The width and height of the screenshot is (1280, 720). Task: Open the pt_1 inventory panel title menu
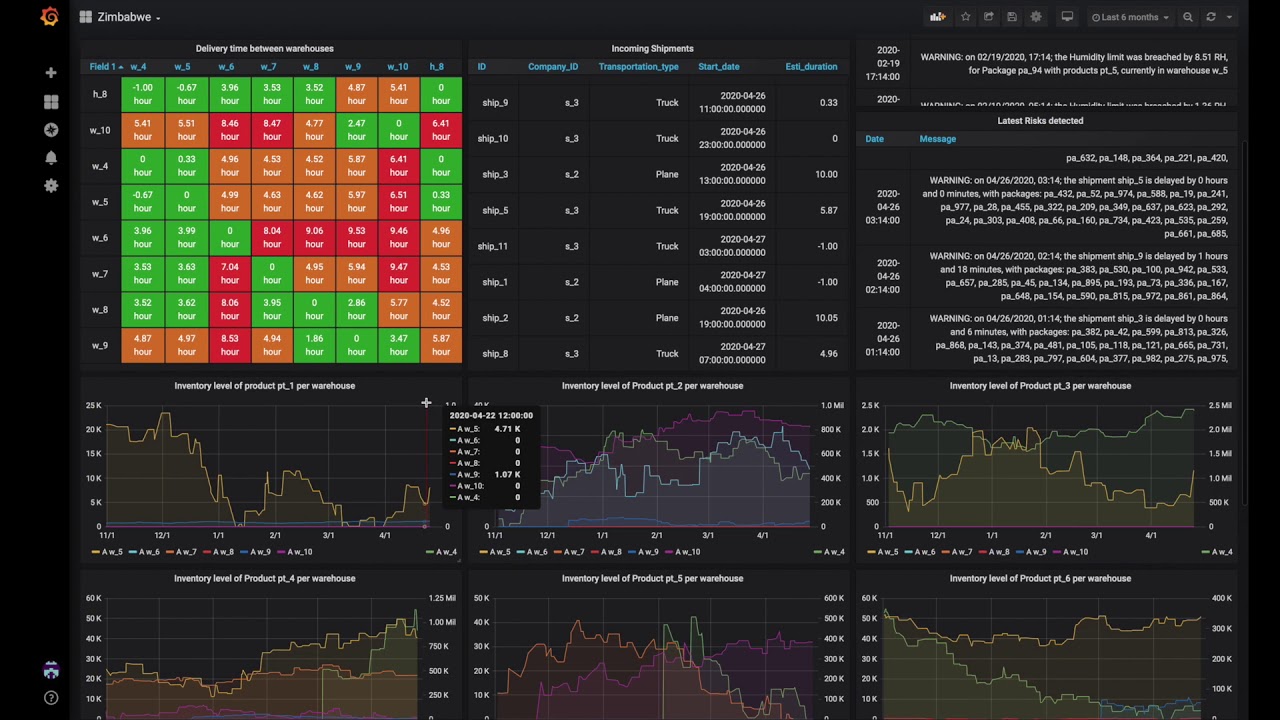tap(265, 386)
